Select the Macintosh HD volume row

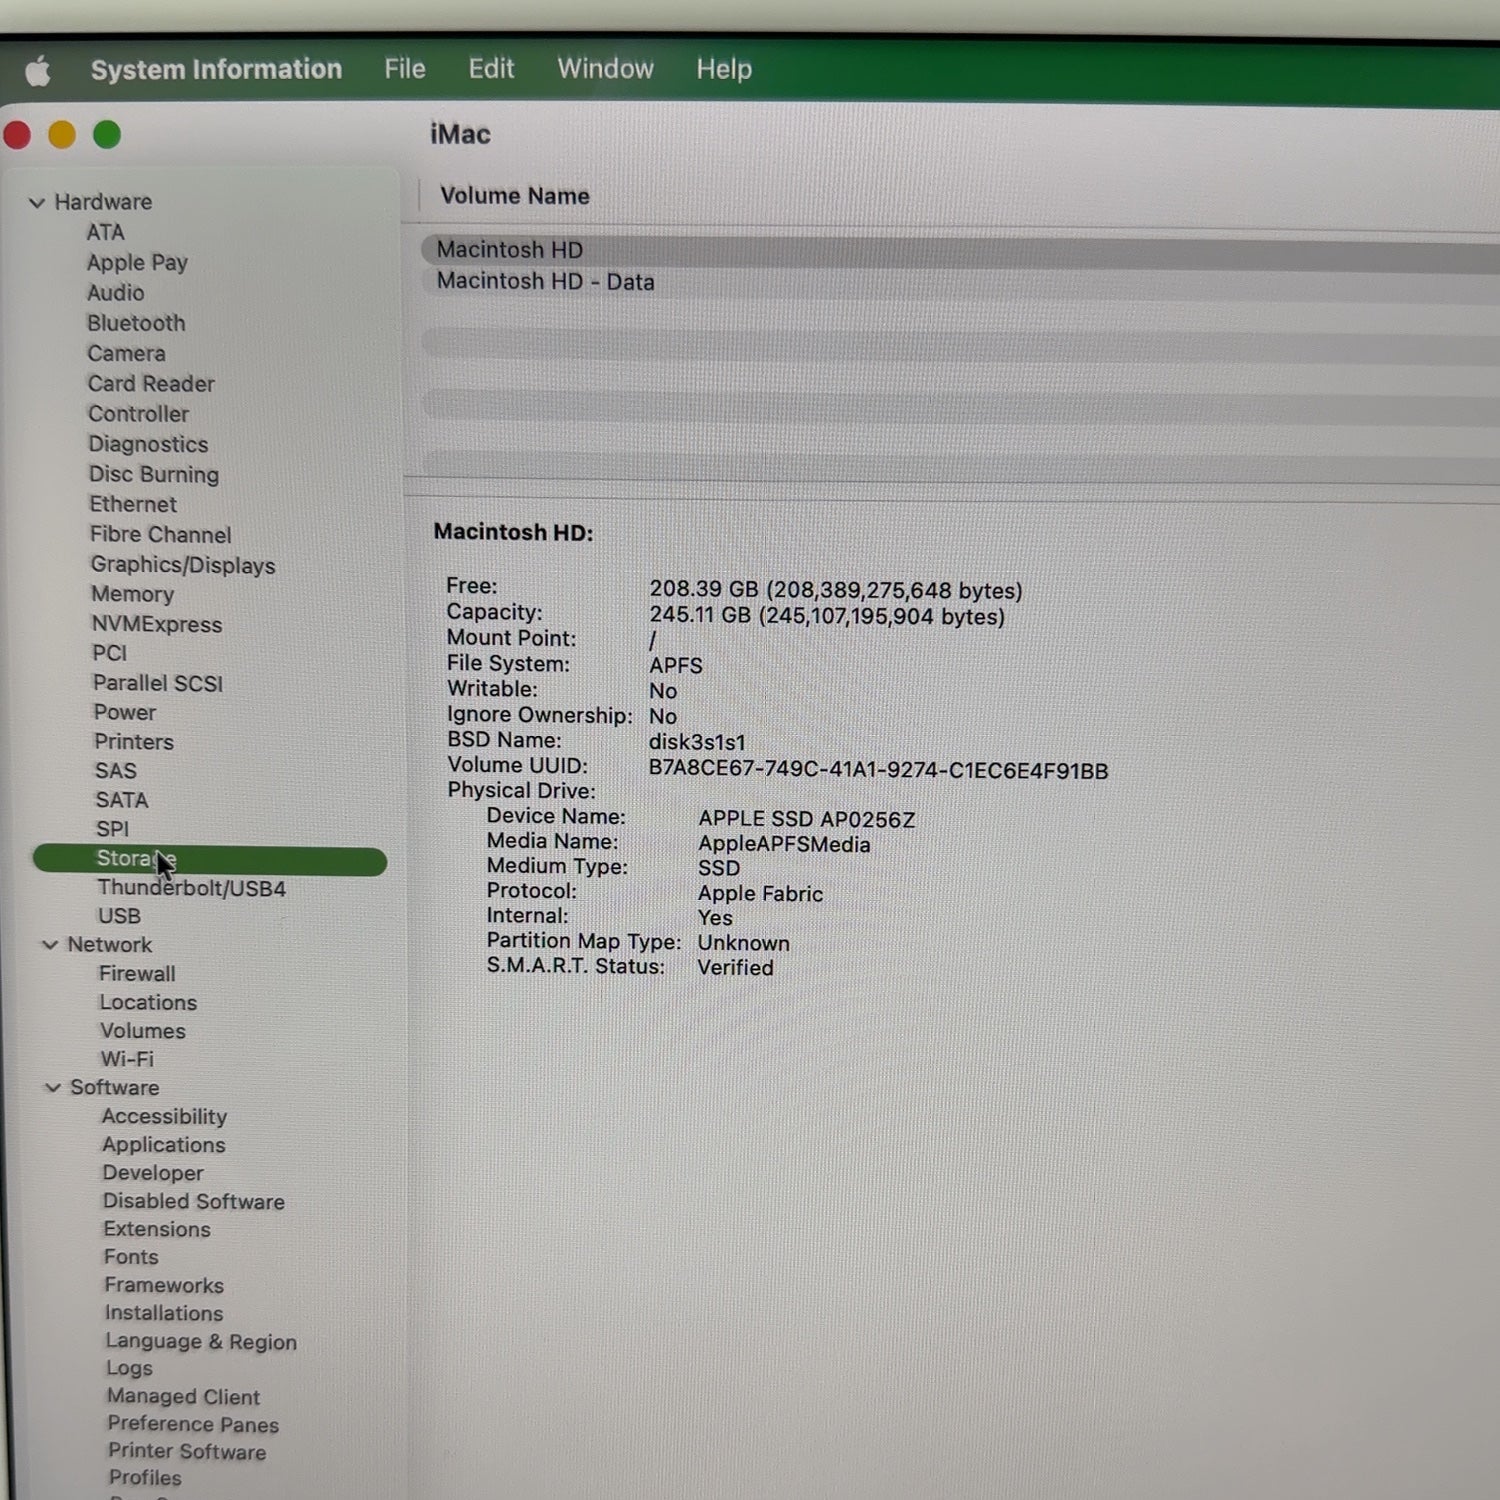(x=960, y=250)
